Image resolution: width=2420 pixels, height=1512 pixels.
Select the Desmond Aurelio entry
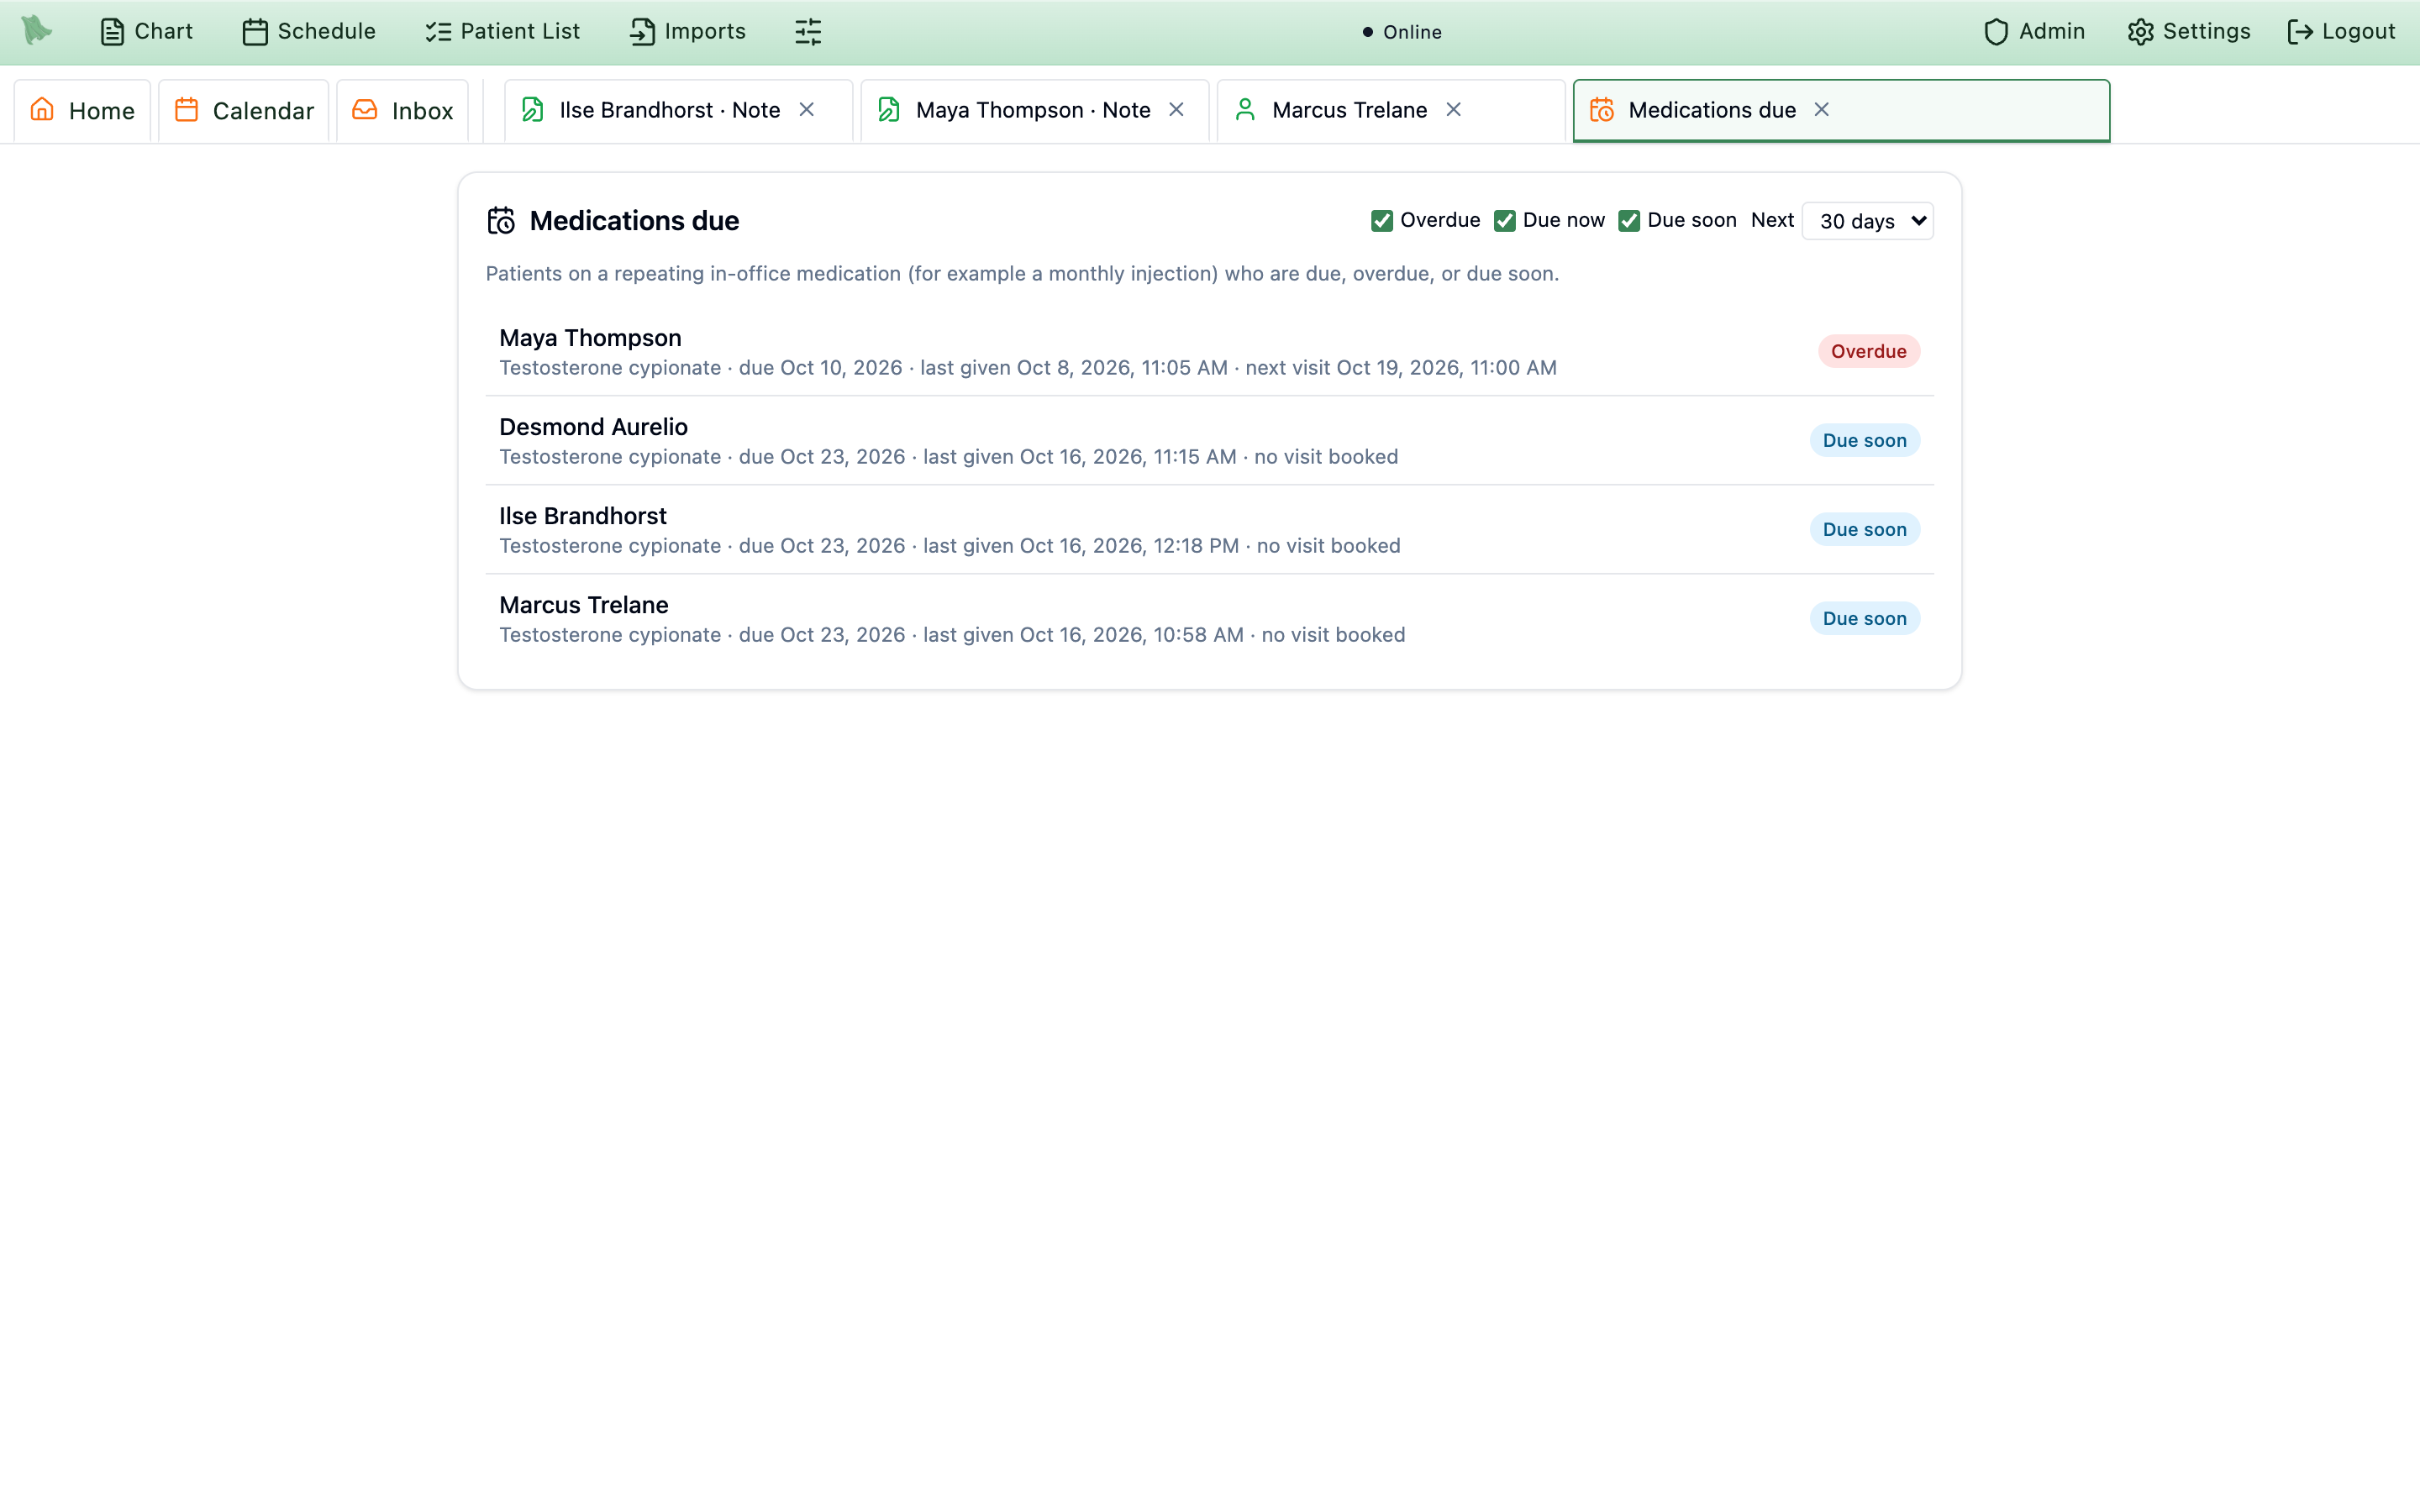[1209, 441]
